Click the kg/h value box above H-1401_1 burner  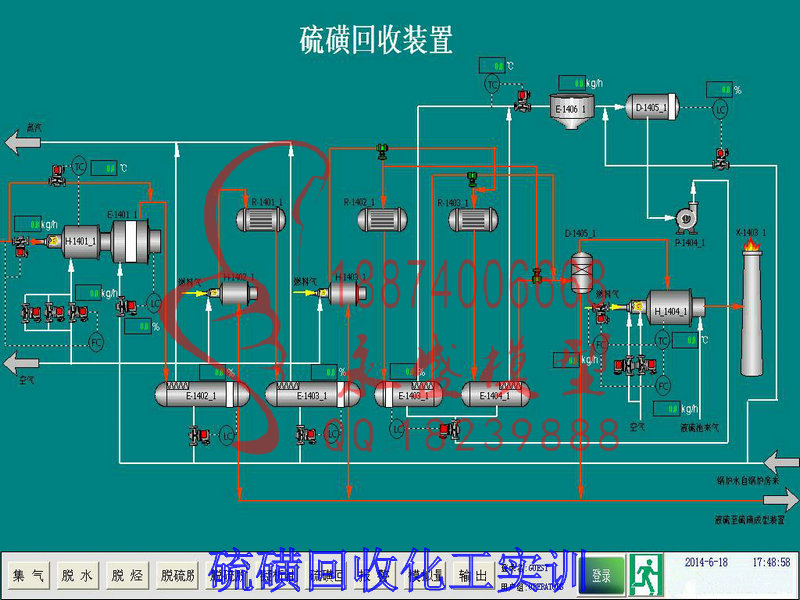tap(28, 223)
